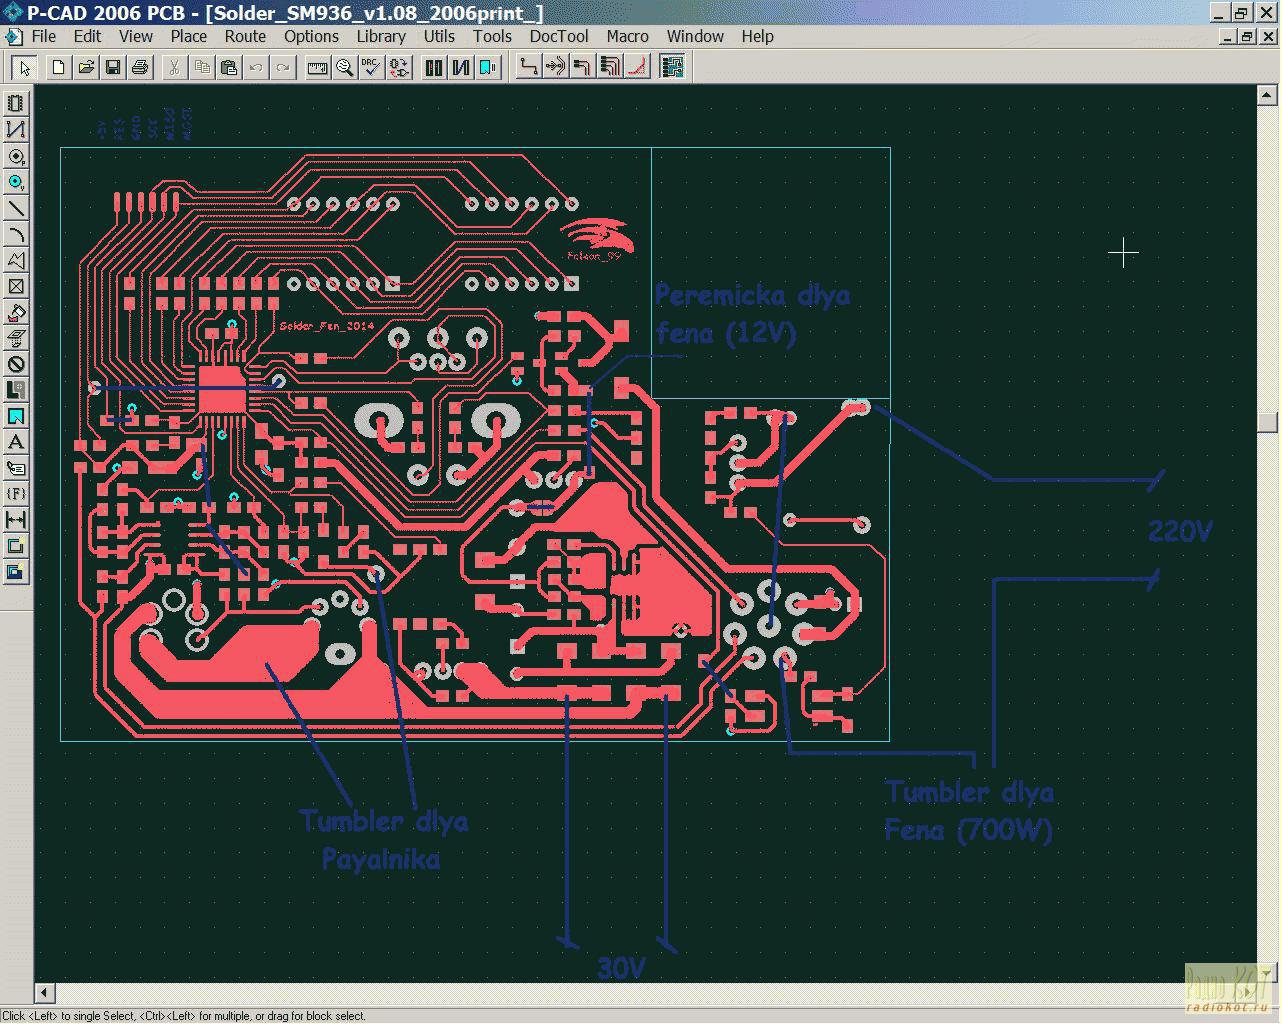Click the Print toolbar icon
Viewport: 1282px width, 1024px height.
[x=140, y=67]
